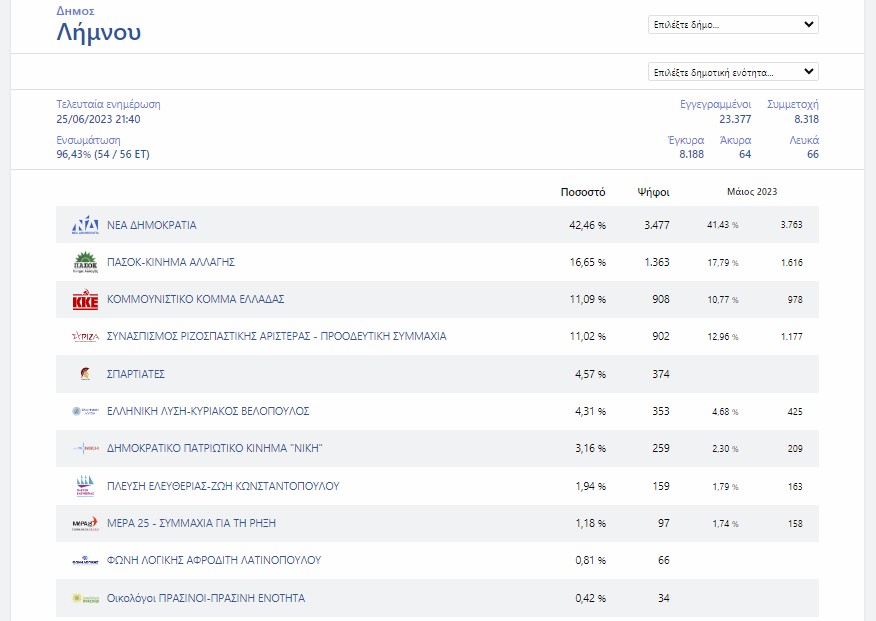Click the '41,43 %' May 2023 cell
Image resolution: width=876 pixels, height=621 pixels.
pyautogui.click(x=723, y=224)
